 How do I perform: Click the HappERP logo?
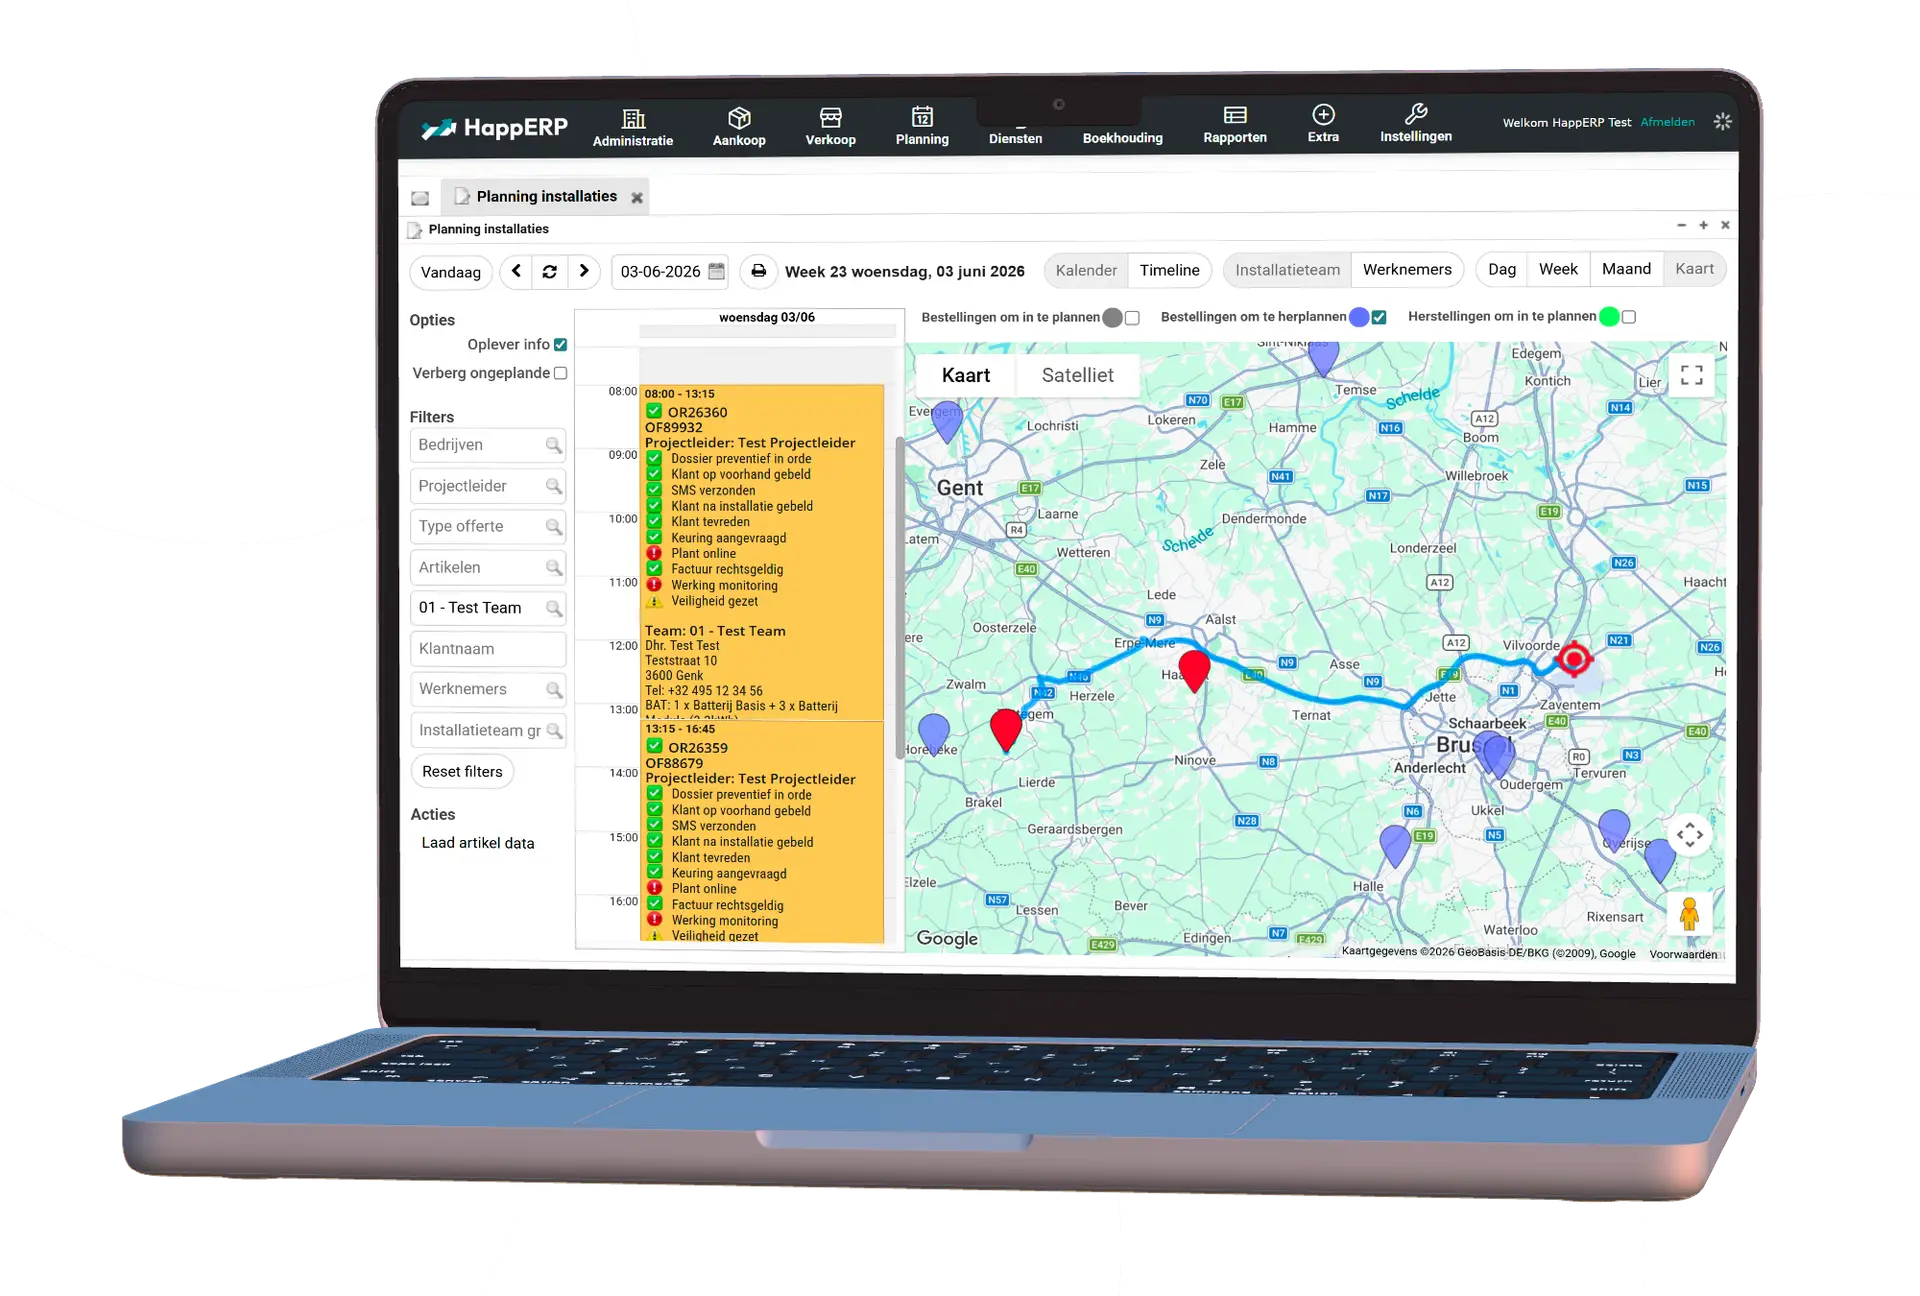tap(494, 128)
